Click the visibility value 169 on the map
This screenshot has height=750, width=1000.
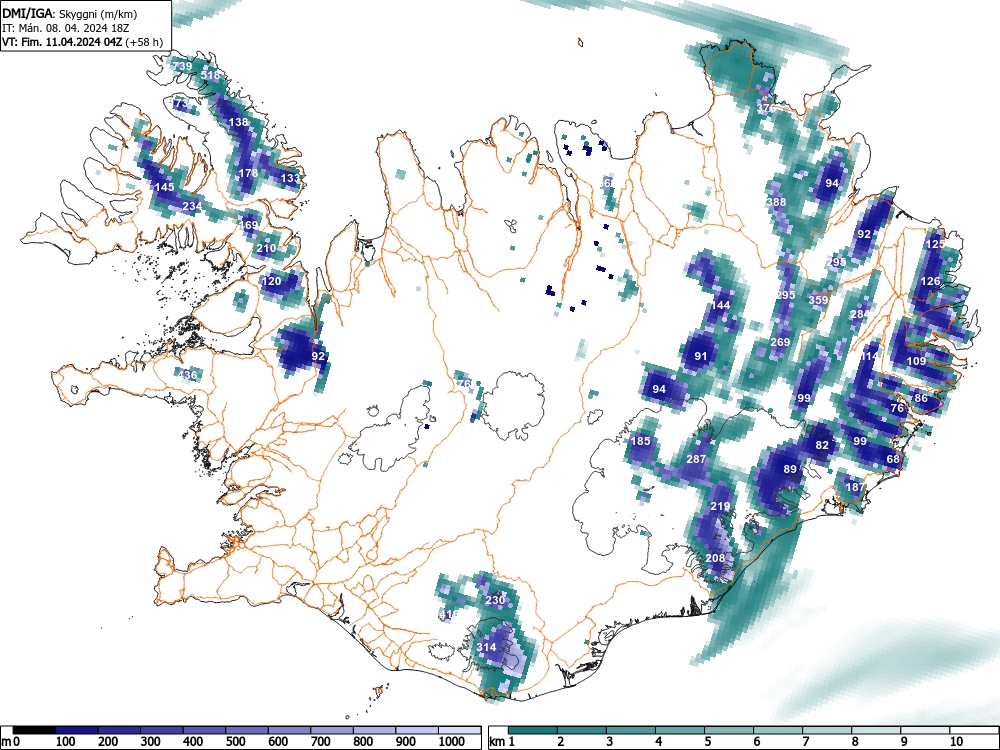(248, 224)
